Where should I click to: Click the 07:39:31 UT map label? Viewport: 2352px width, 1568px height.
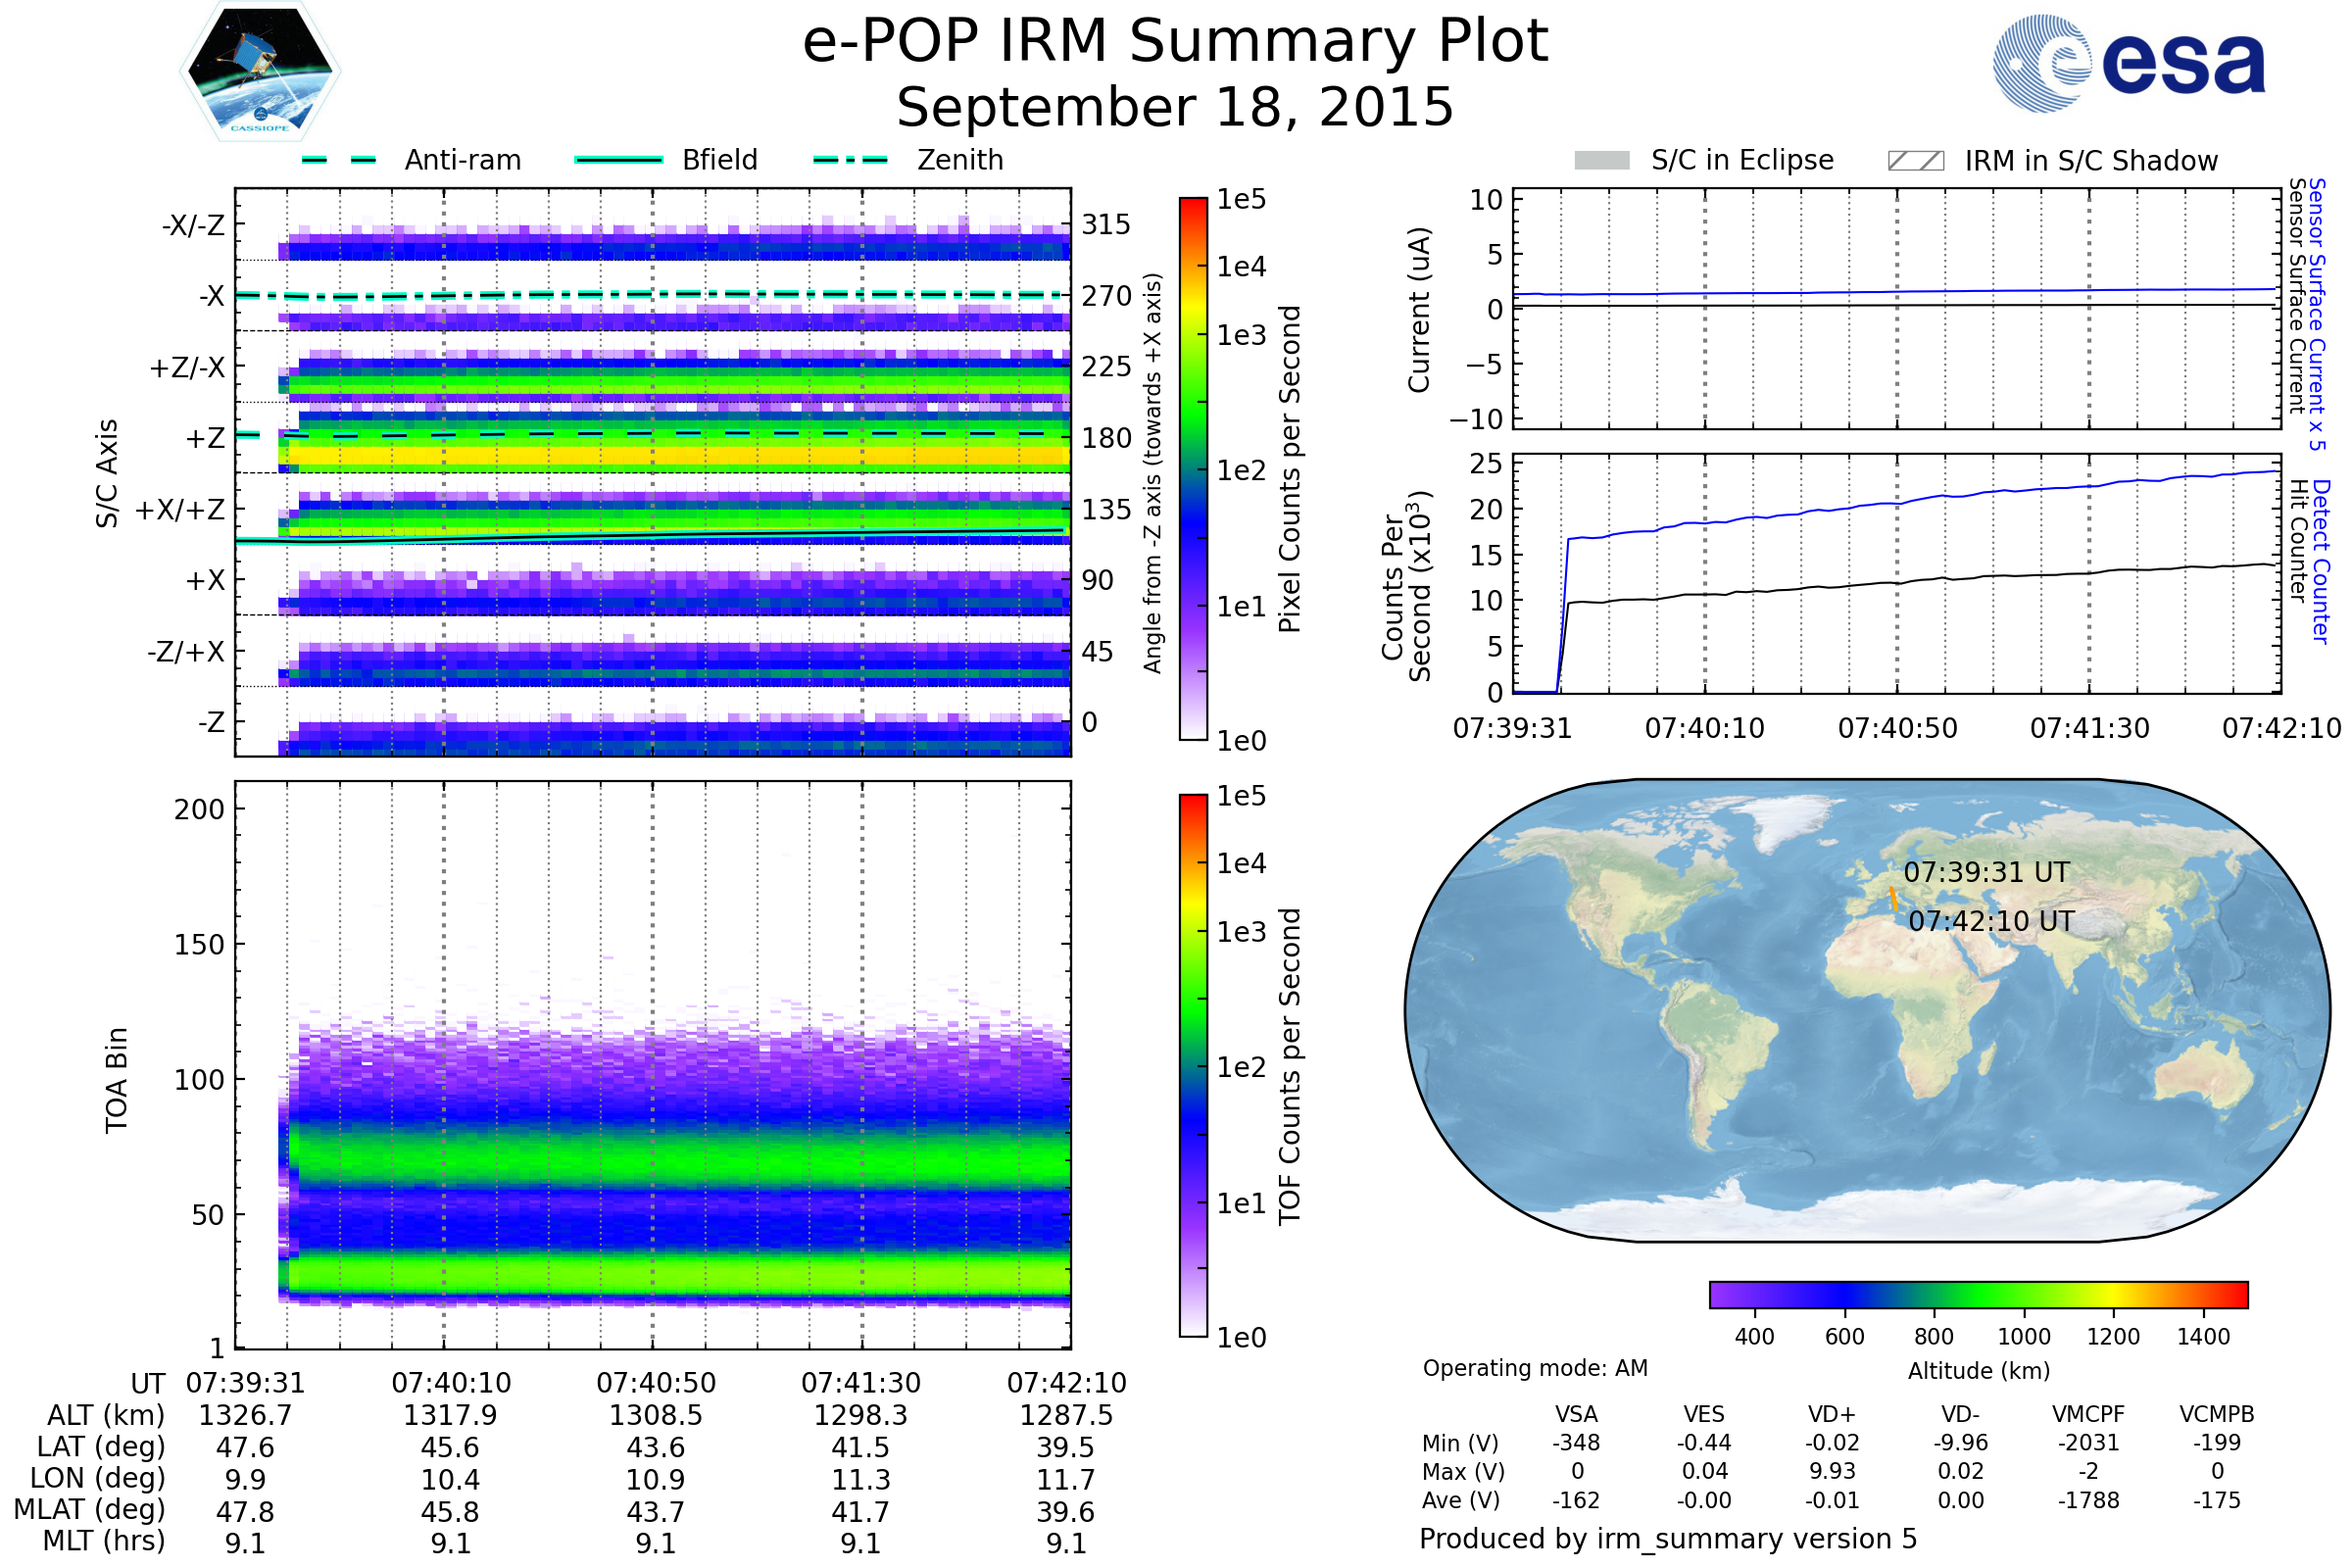tap(1986, 872)
